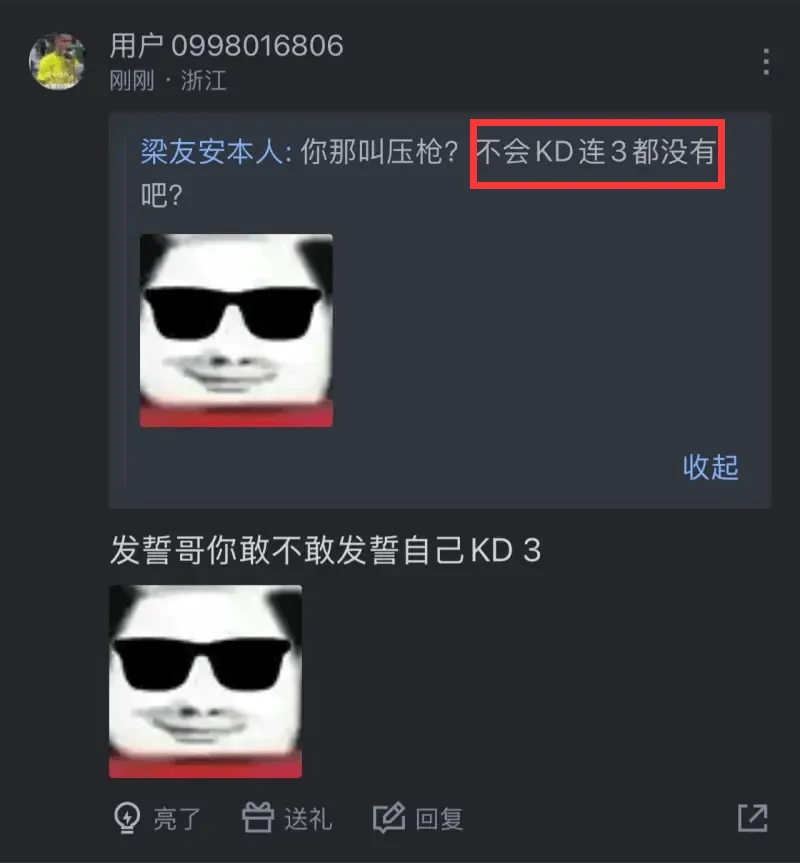Image resolution: width=800 pixels, height=863 pixels.
Task: View the panda meme in quoted comment
Action: [x=236, y=330]
